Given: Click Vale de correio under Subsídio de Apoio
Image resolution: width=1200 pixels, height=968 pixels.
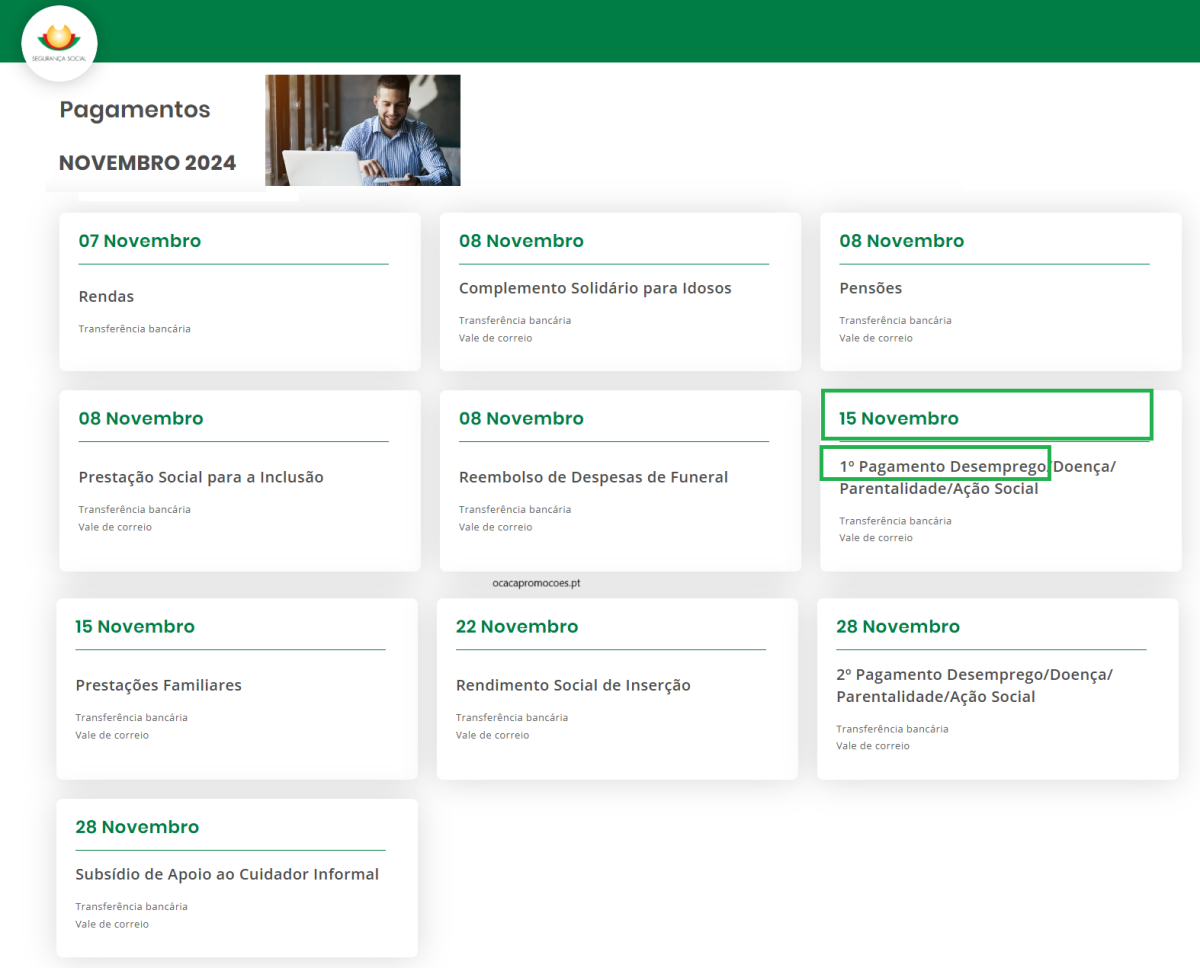Looking at the screenshot, I should click(112, 924).
